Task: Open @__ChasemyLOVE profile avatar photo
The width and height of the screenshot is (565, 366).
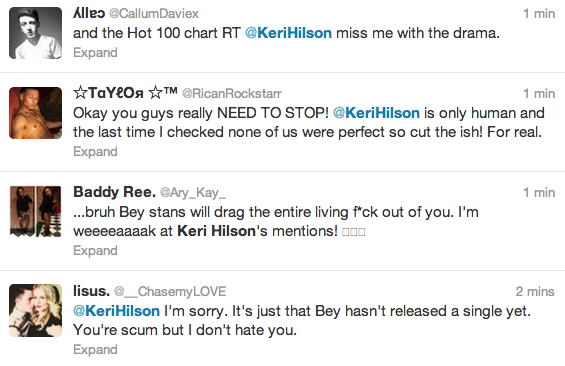Action: 35,311
